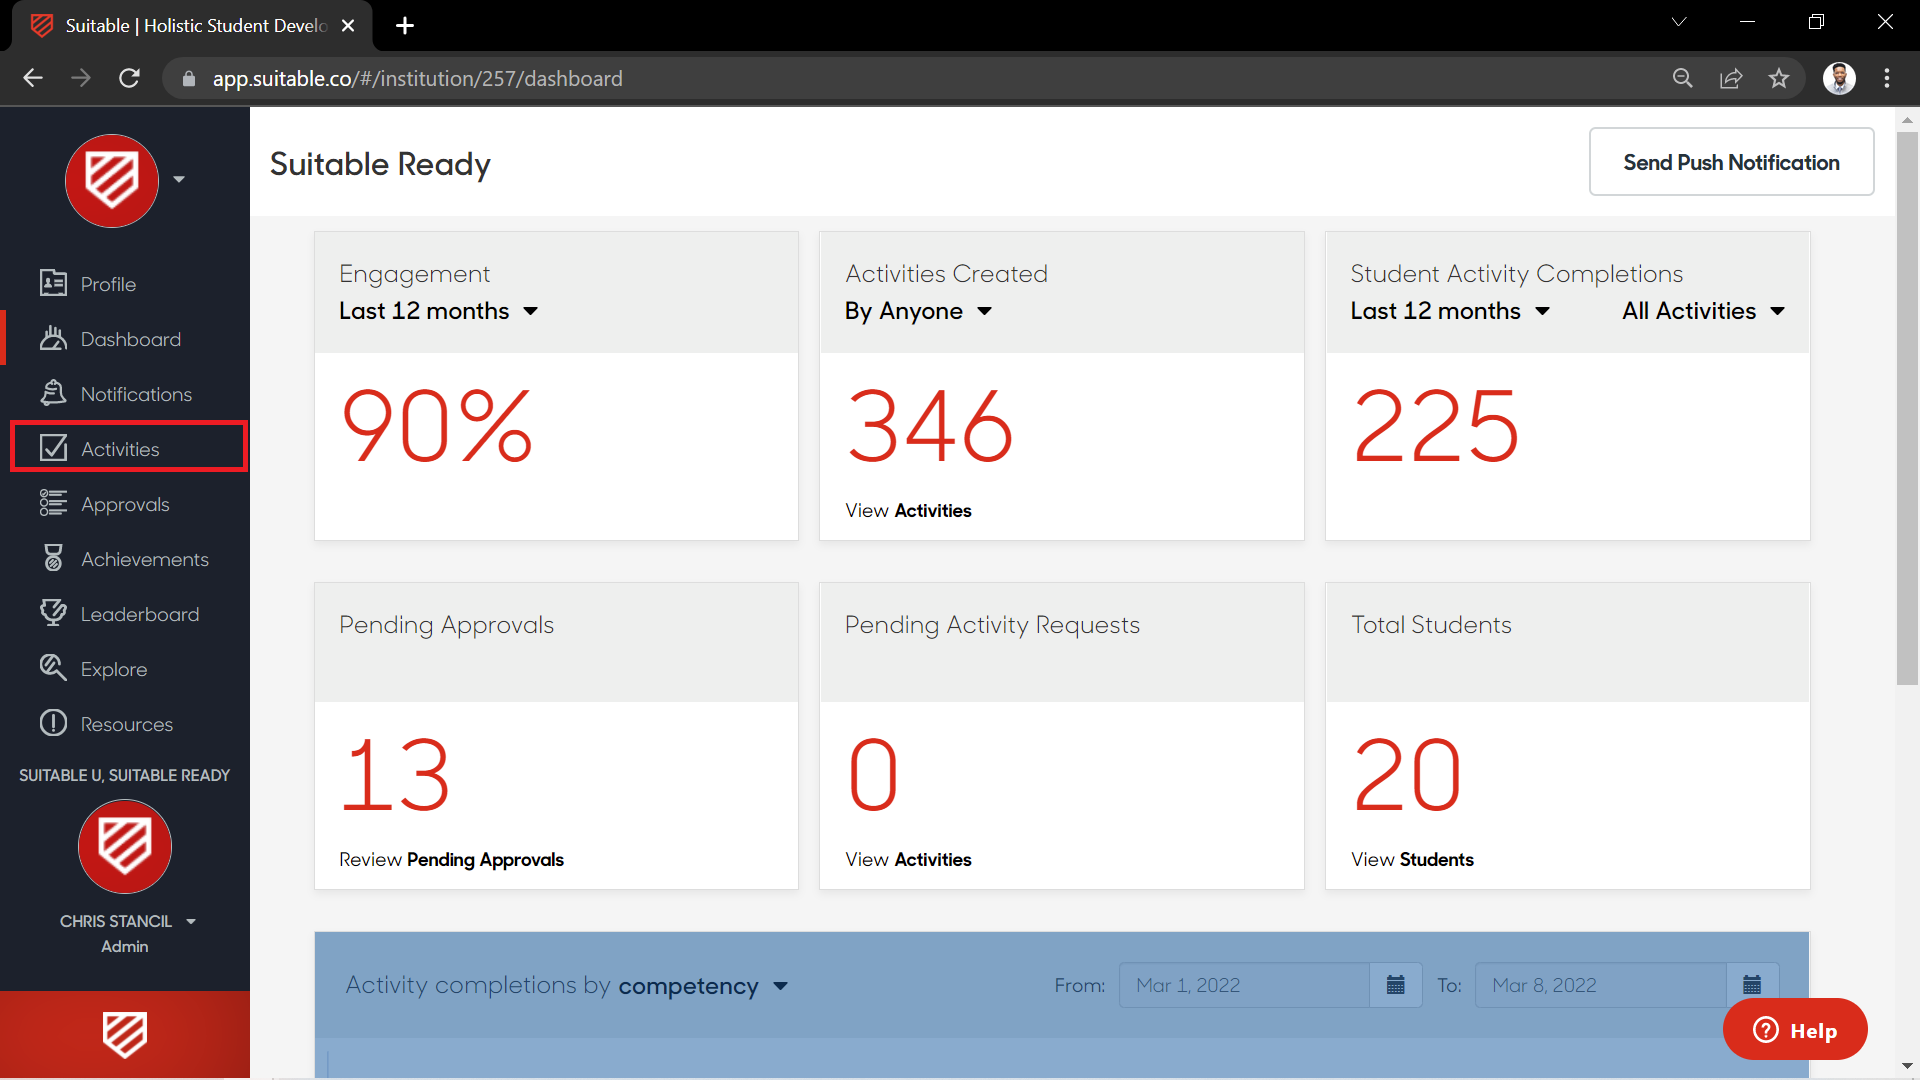
Task: Click the Achievements medal icon
Action: 53,558
